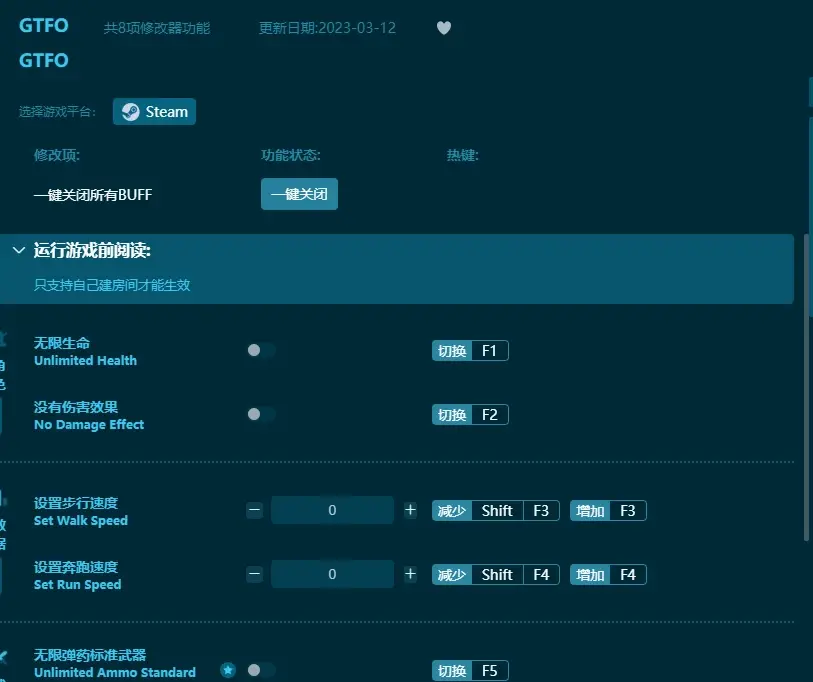Click the Shift F3 decrease hotkey
The height and width of the screenshot is (682, 813).
pos(496,510)
